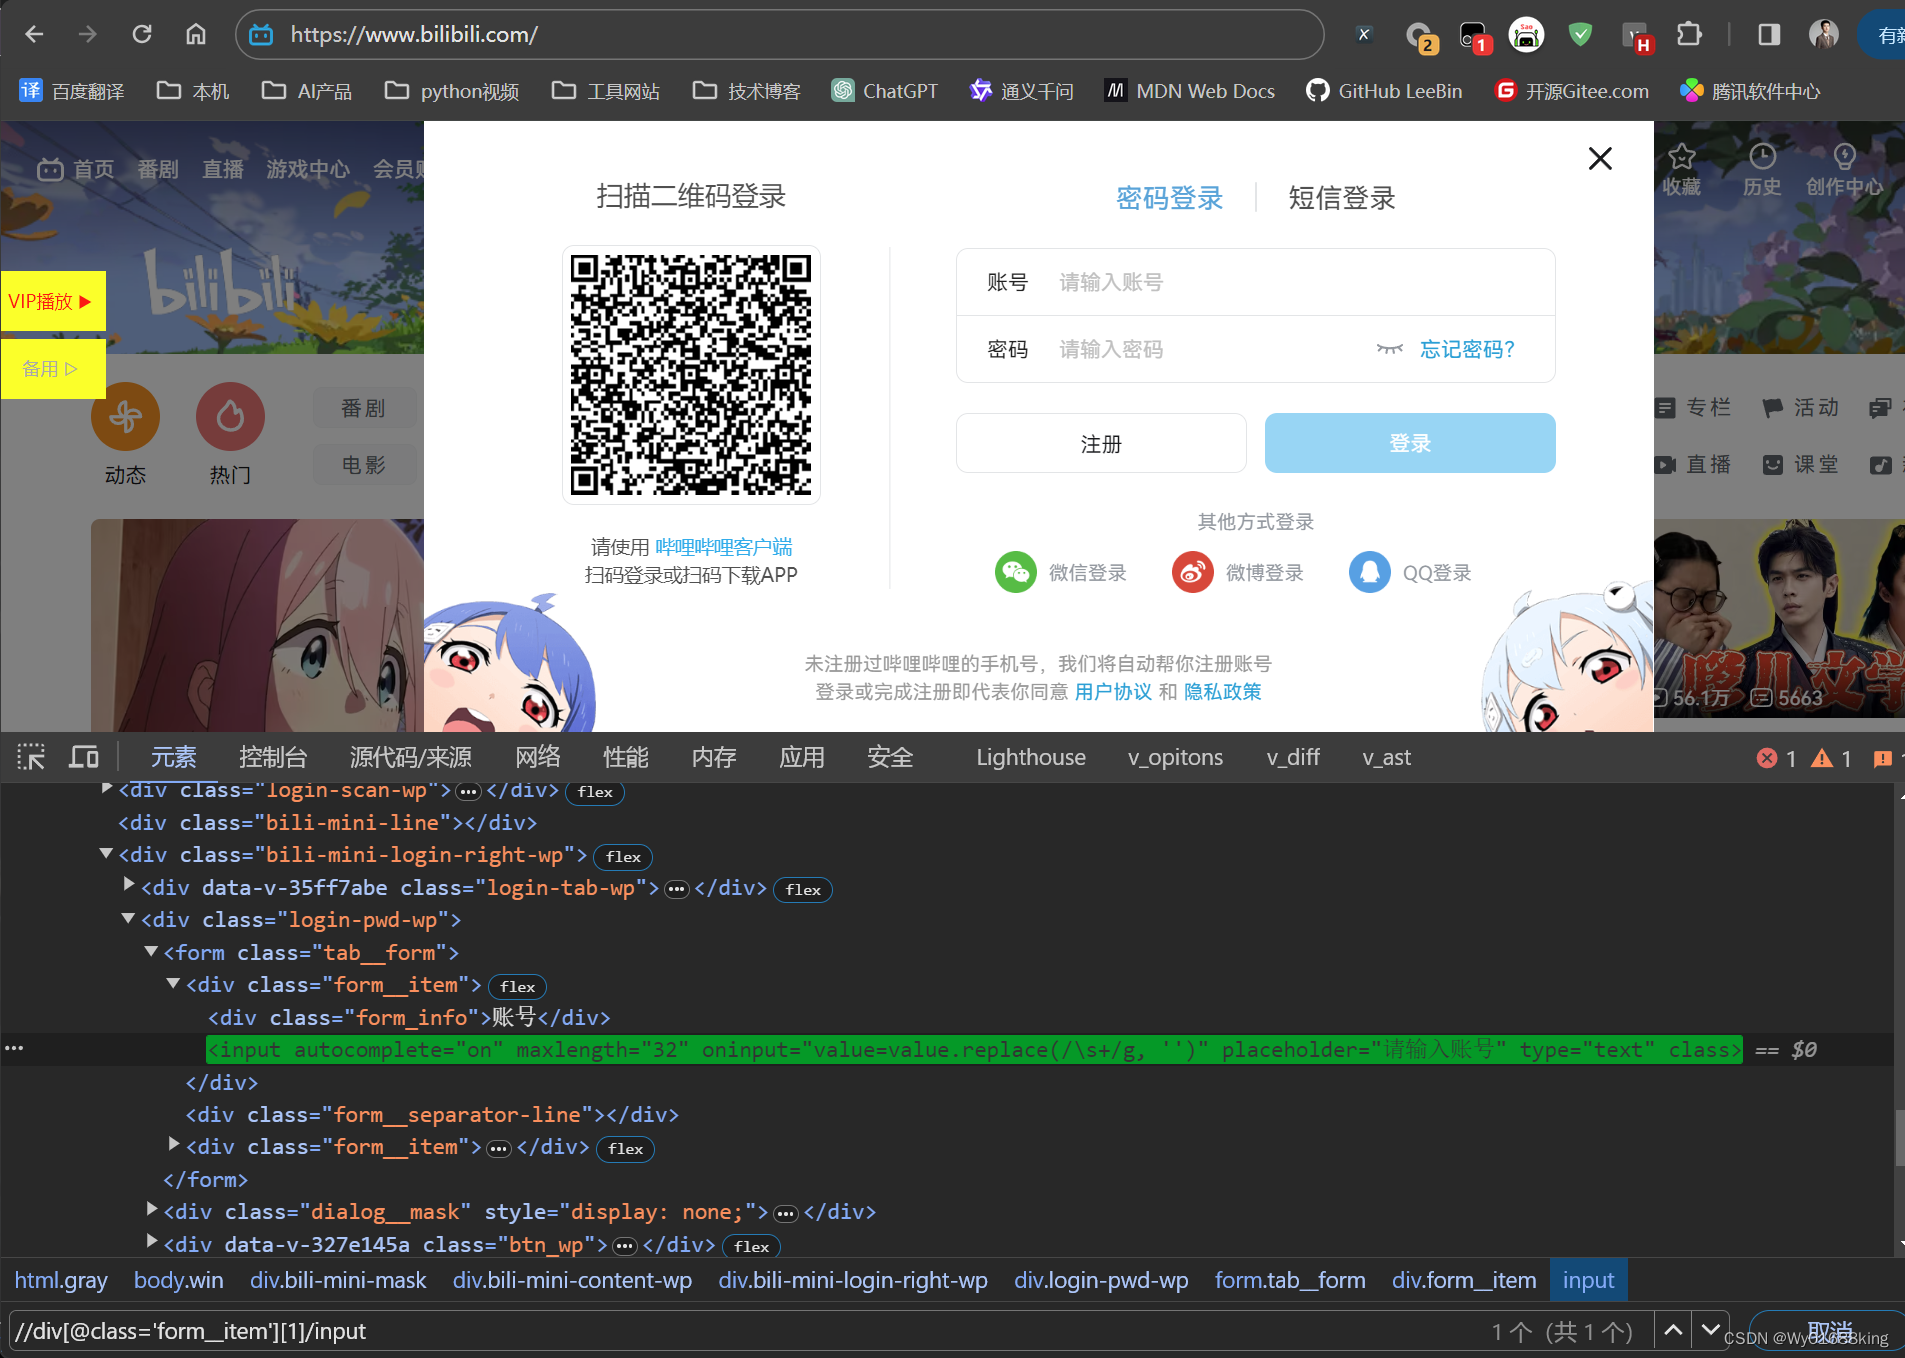Open the AI产品 bookmark folder
Viewport: 1905px width, 1358px height.
pos(306,91)
